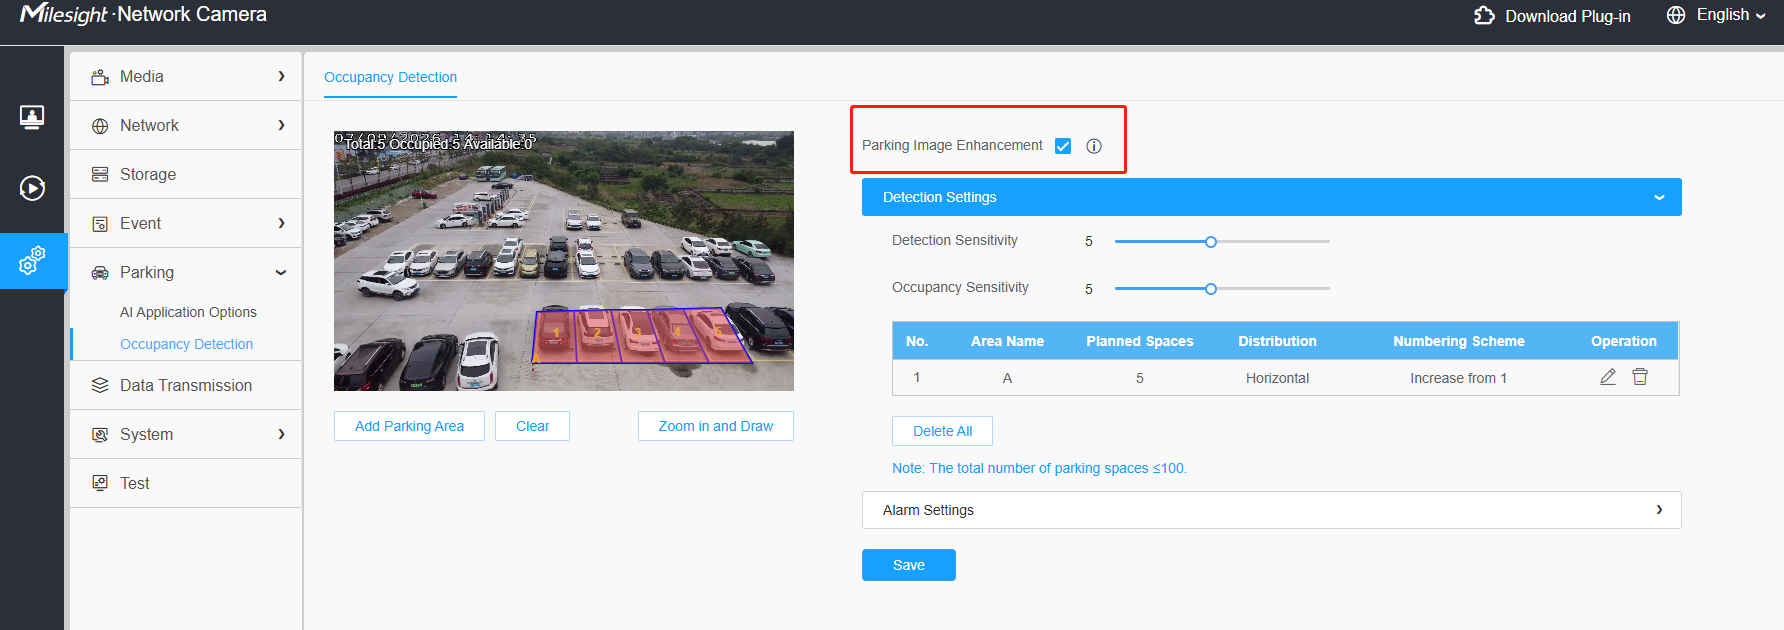This screenshot has width=1784, height=630.
Task: Click the Delete All button
Action: [942, 431]
